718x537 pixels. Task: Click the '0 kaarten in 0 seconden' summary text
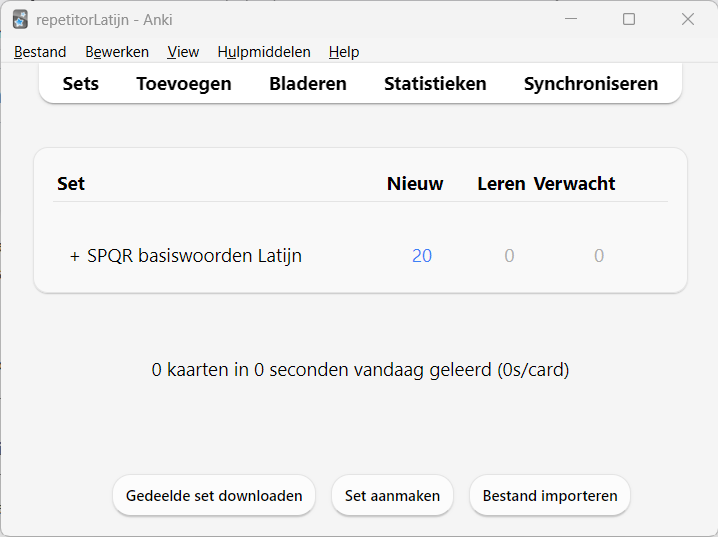(x=360, y=370)
